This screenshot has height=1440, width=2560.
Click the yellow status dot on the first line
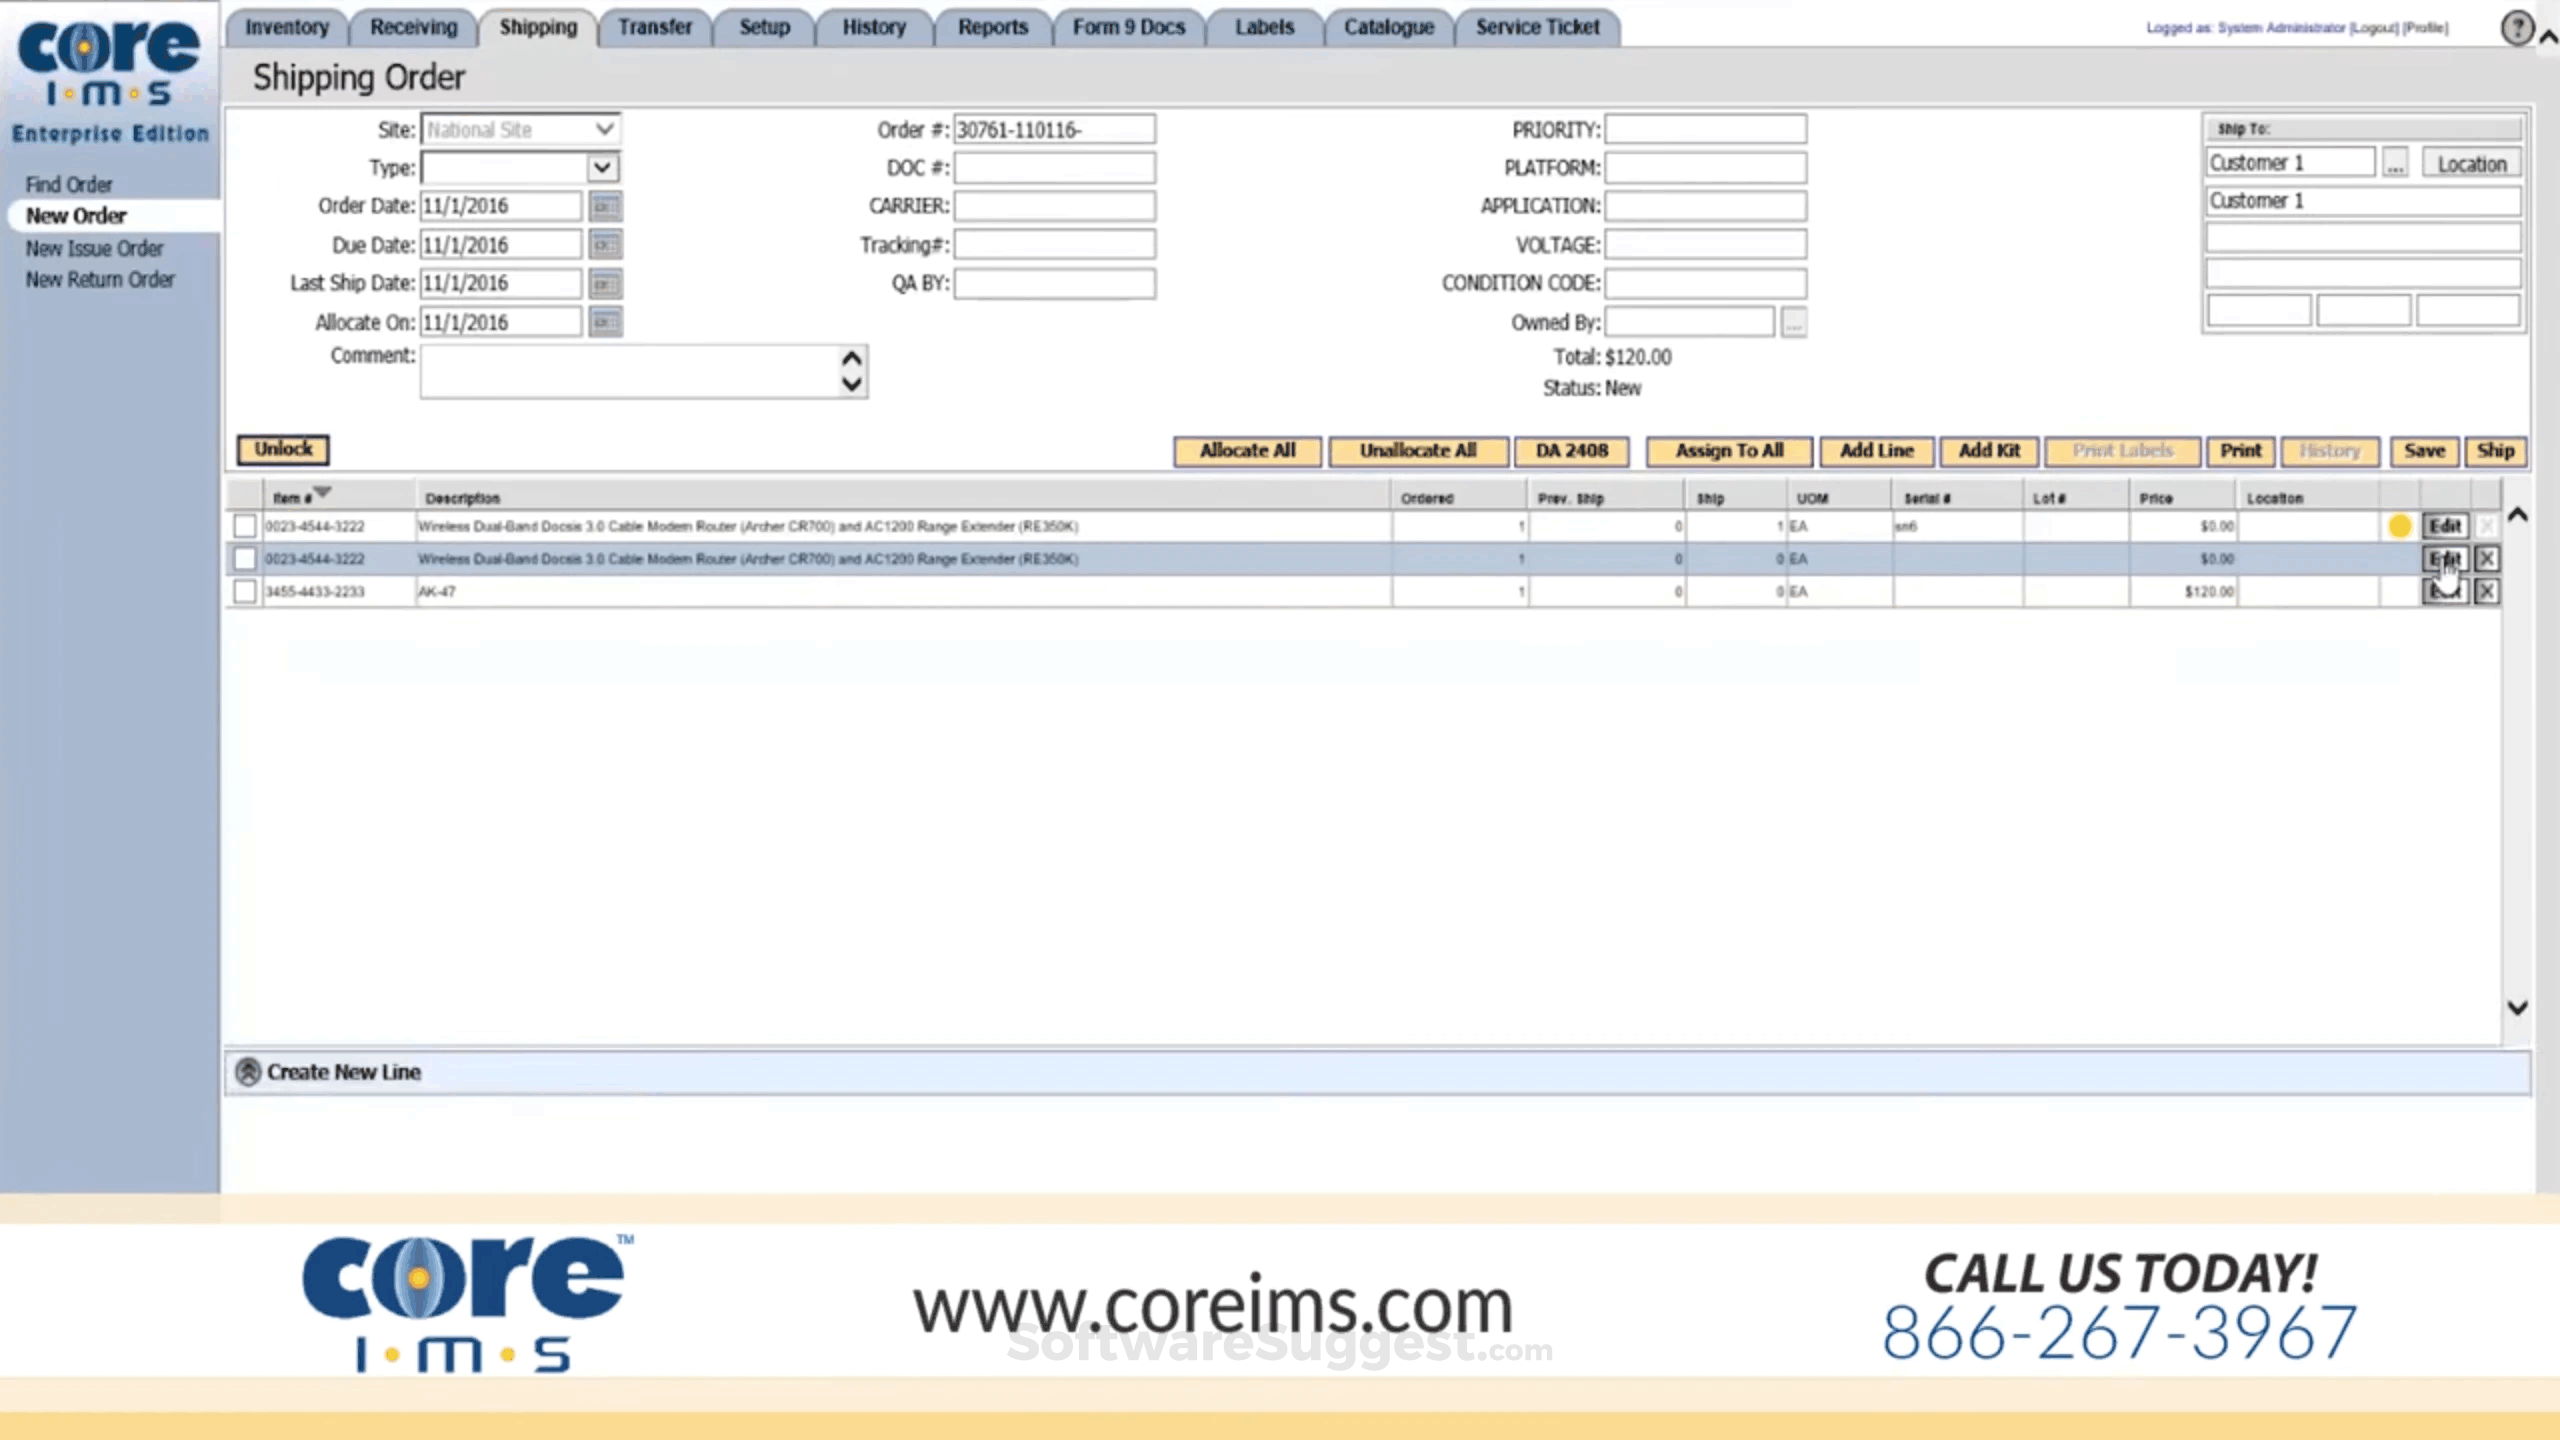pos(2400,525)
